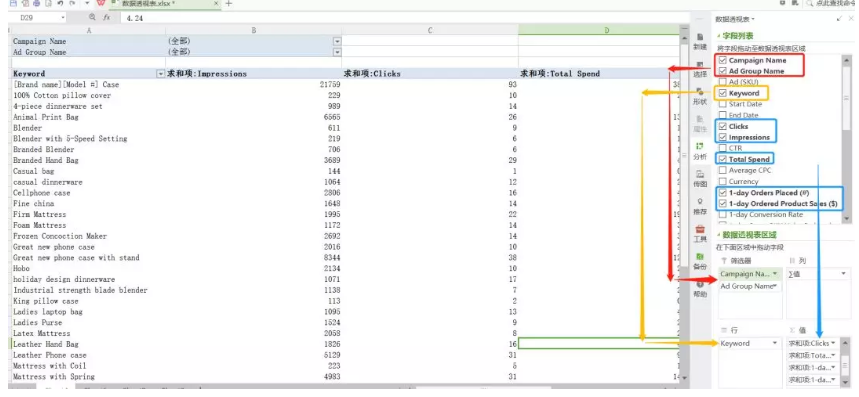This screenshot has width=859, height=397.
Task: Click the undo arrow in the top toolbar
Action: (59, 3)
